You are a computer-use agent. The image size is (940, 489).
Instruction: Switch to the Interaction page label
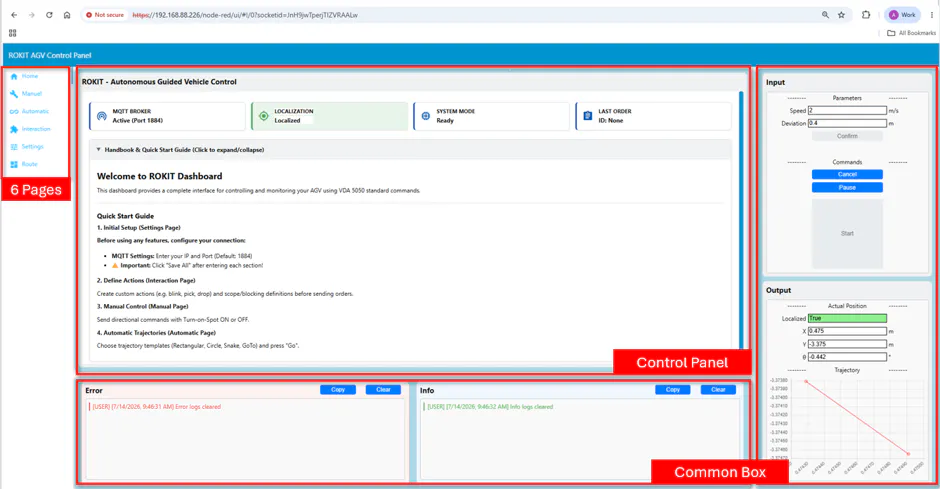(x=36, y=129)
